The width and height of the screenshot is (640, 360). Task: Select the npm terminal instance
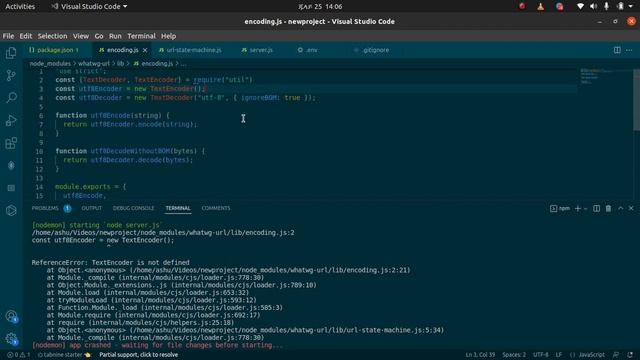pos(560,209)
